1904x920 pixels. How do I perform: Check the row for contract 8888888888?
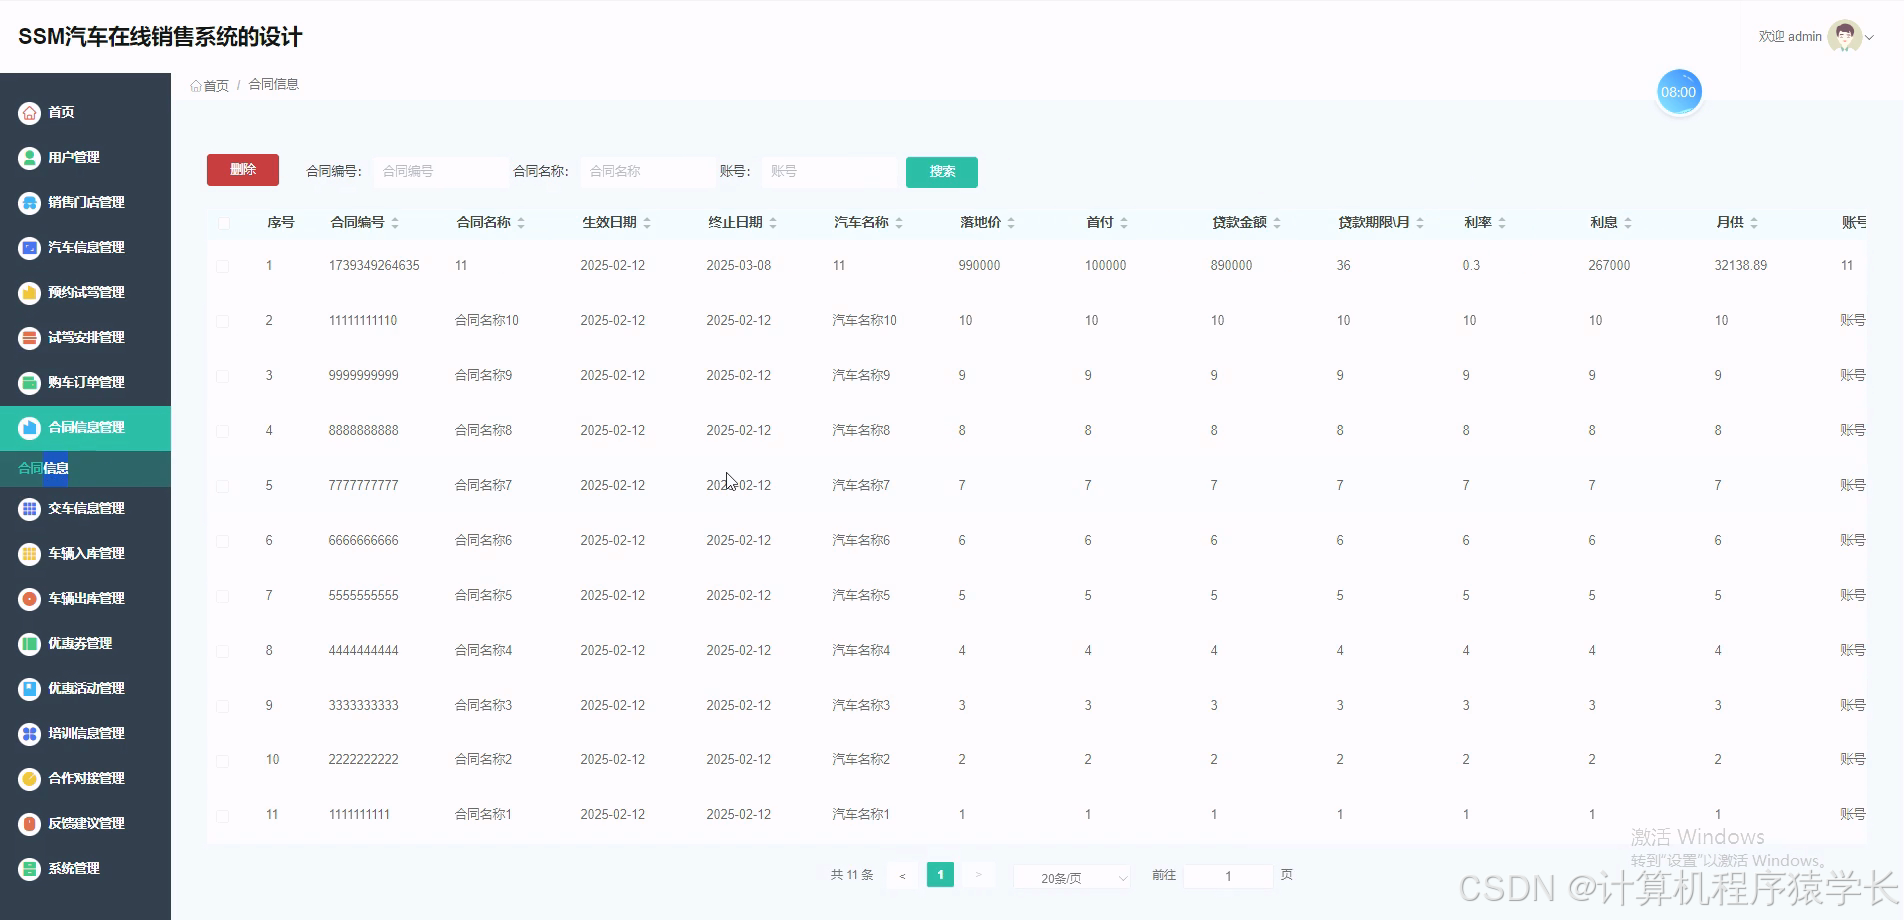coord(223,432)
